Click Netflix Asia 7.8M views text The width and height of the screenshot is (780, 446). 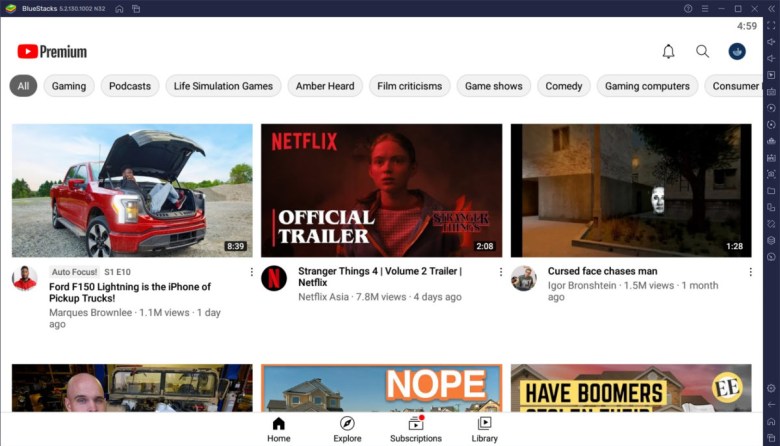coord(380,297)
